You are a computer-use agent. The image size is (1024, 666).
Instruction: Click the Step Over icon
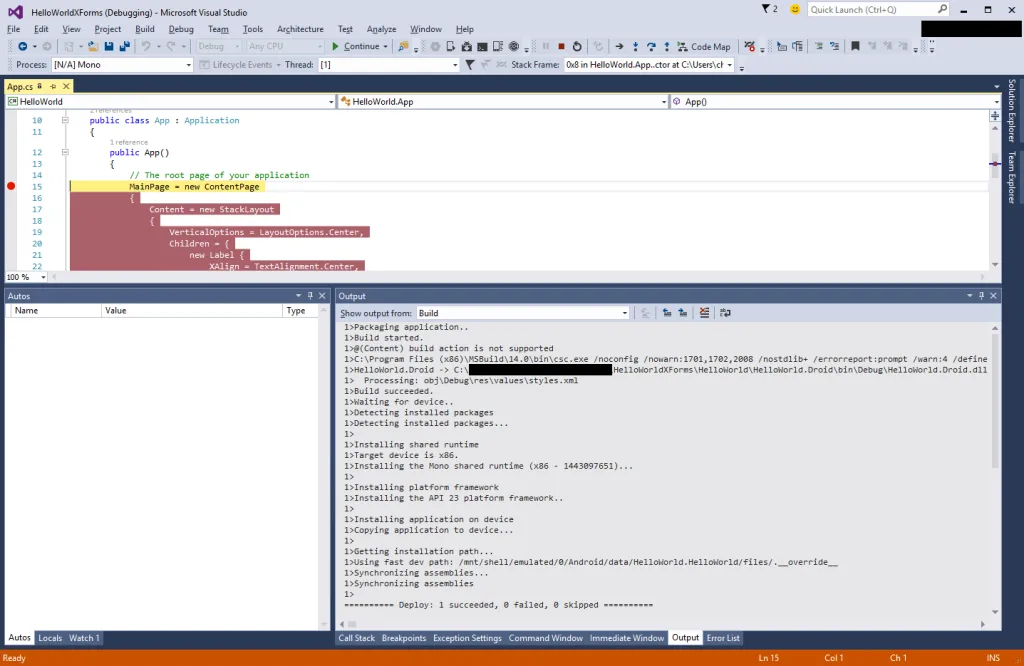point(651,46)
